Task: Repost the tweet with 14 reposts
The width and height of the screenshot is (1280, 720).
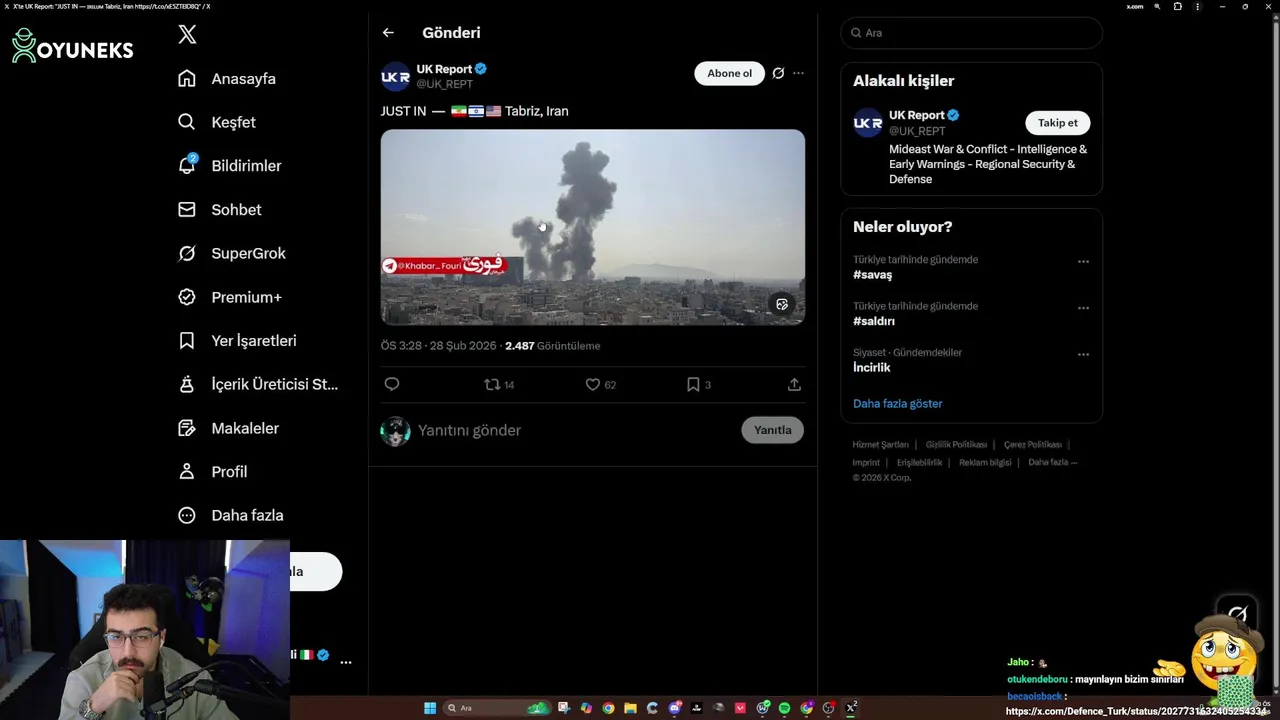Action: point(499,384)
